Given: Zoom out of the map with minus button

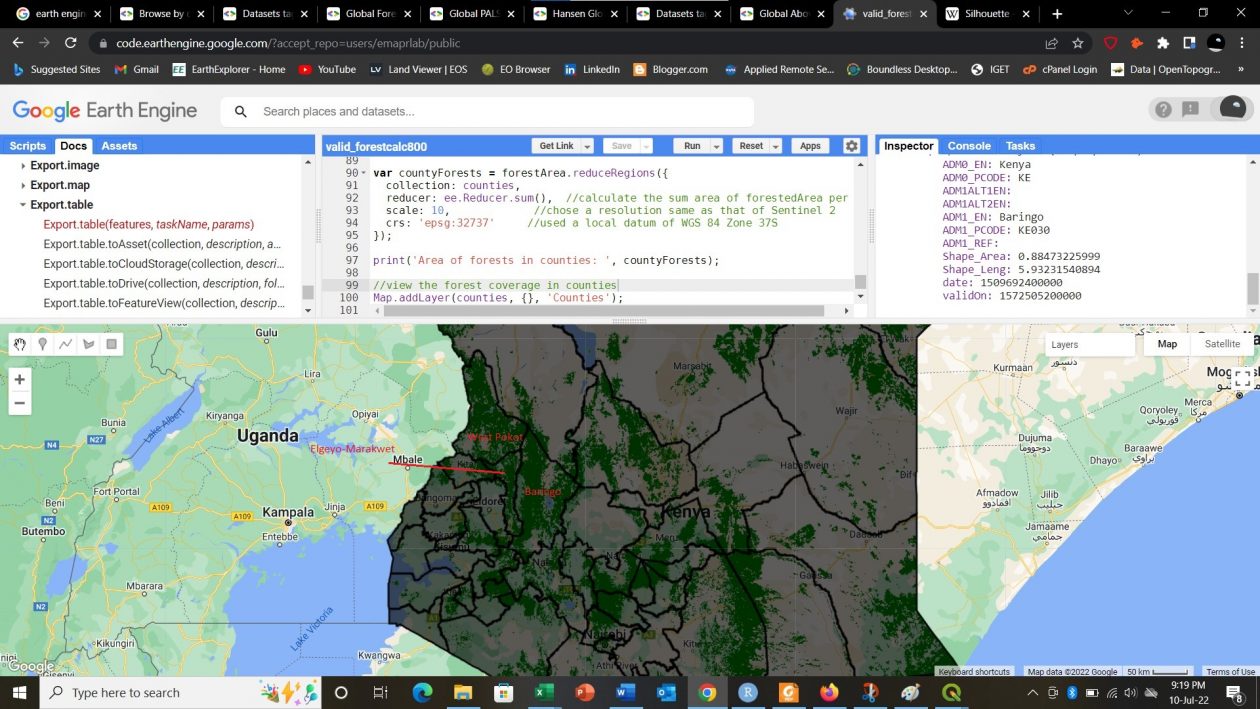Looking at the screenshot, I should (19, 404).
